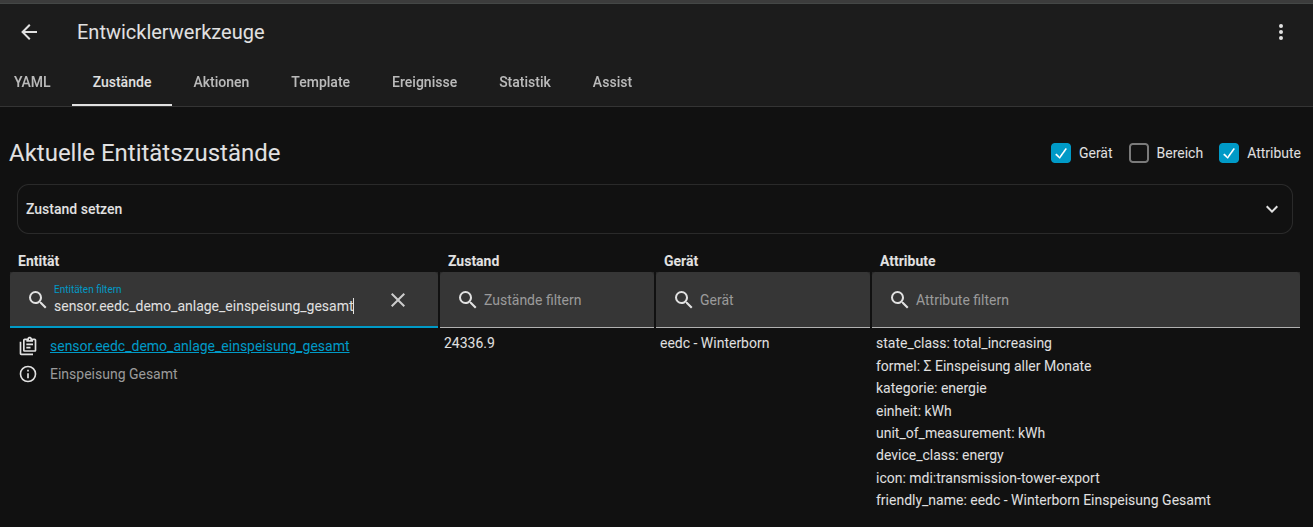Click the Zustand column header

[473, 261]
